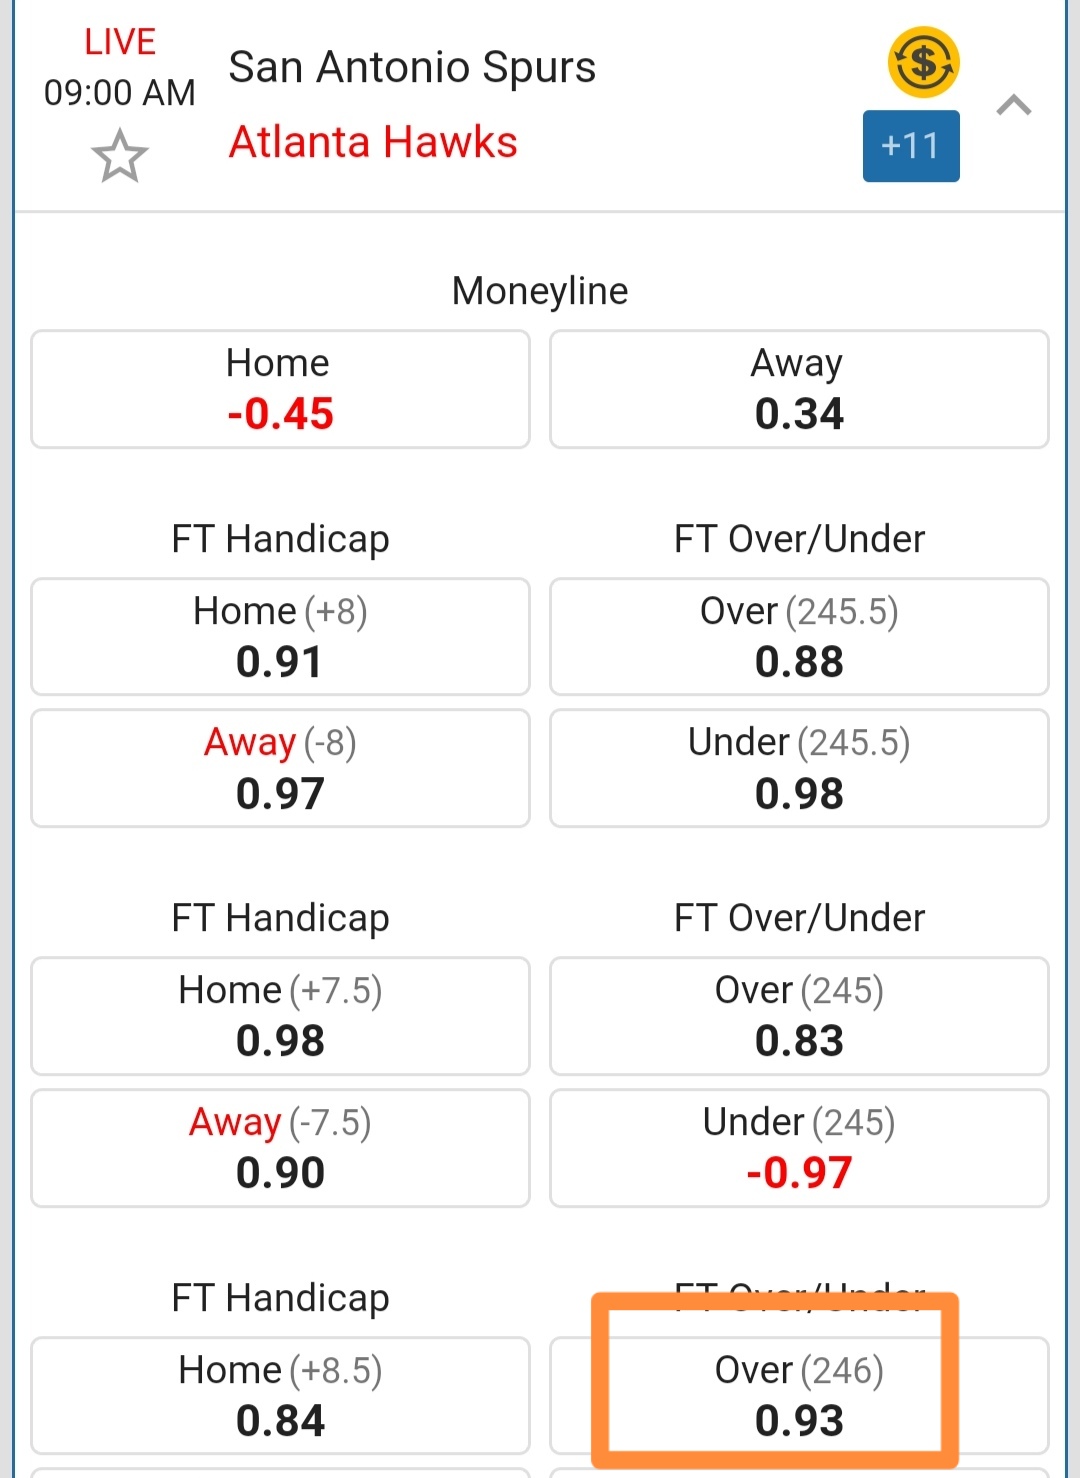
Task: Open Atlanta Hawks team name
Action: point(373,142)
